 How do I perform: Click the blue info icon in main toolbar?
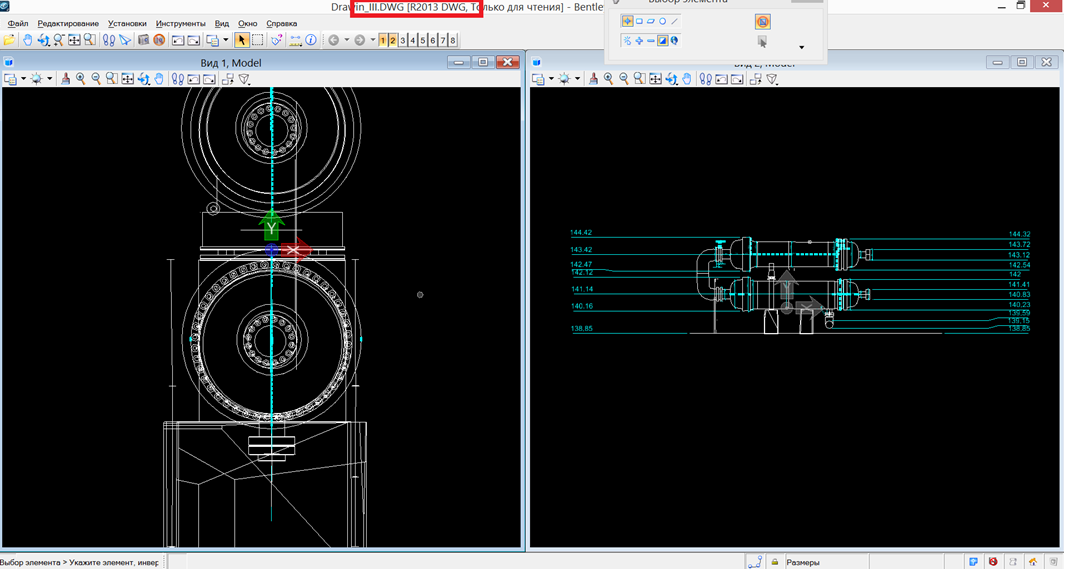(x=311, y=41)
